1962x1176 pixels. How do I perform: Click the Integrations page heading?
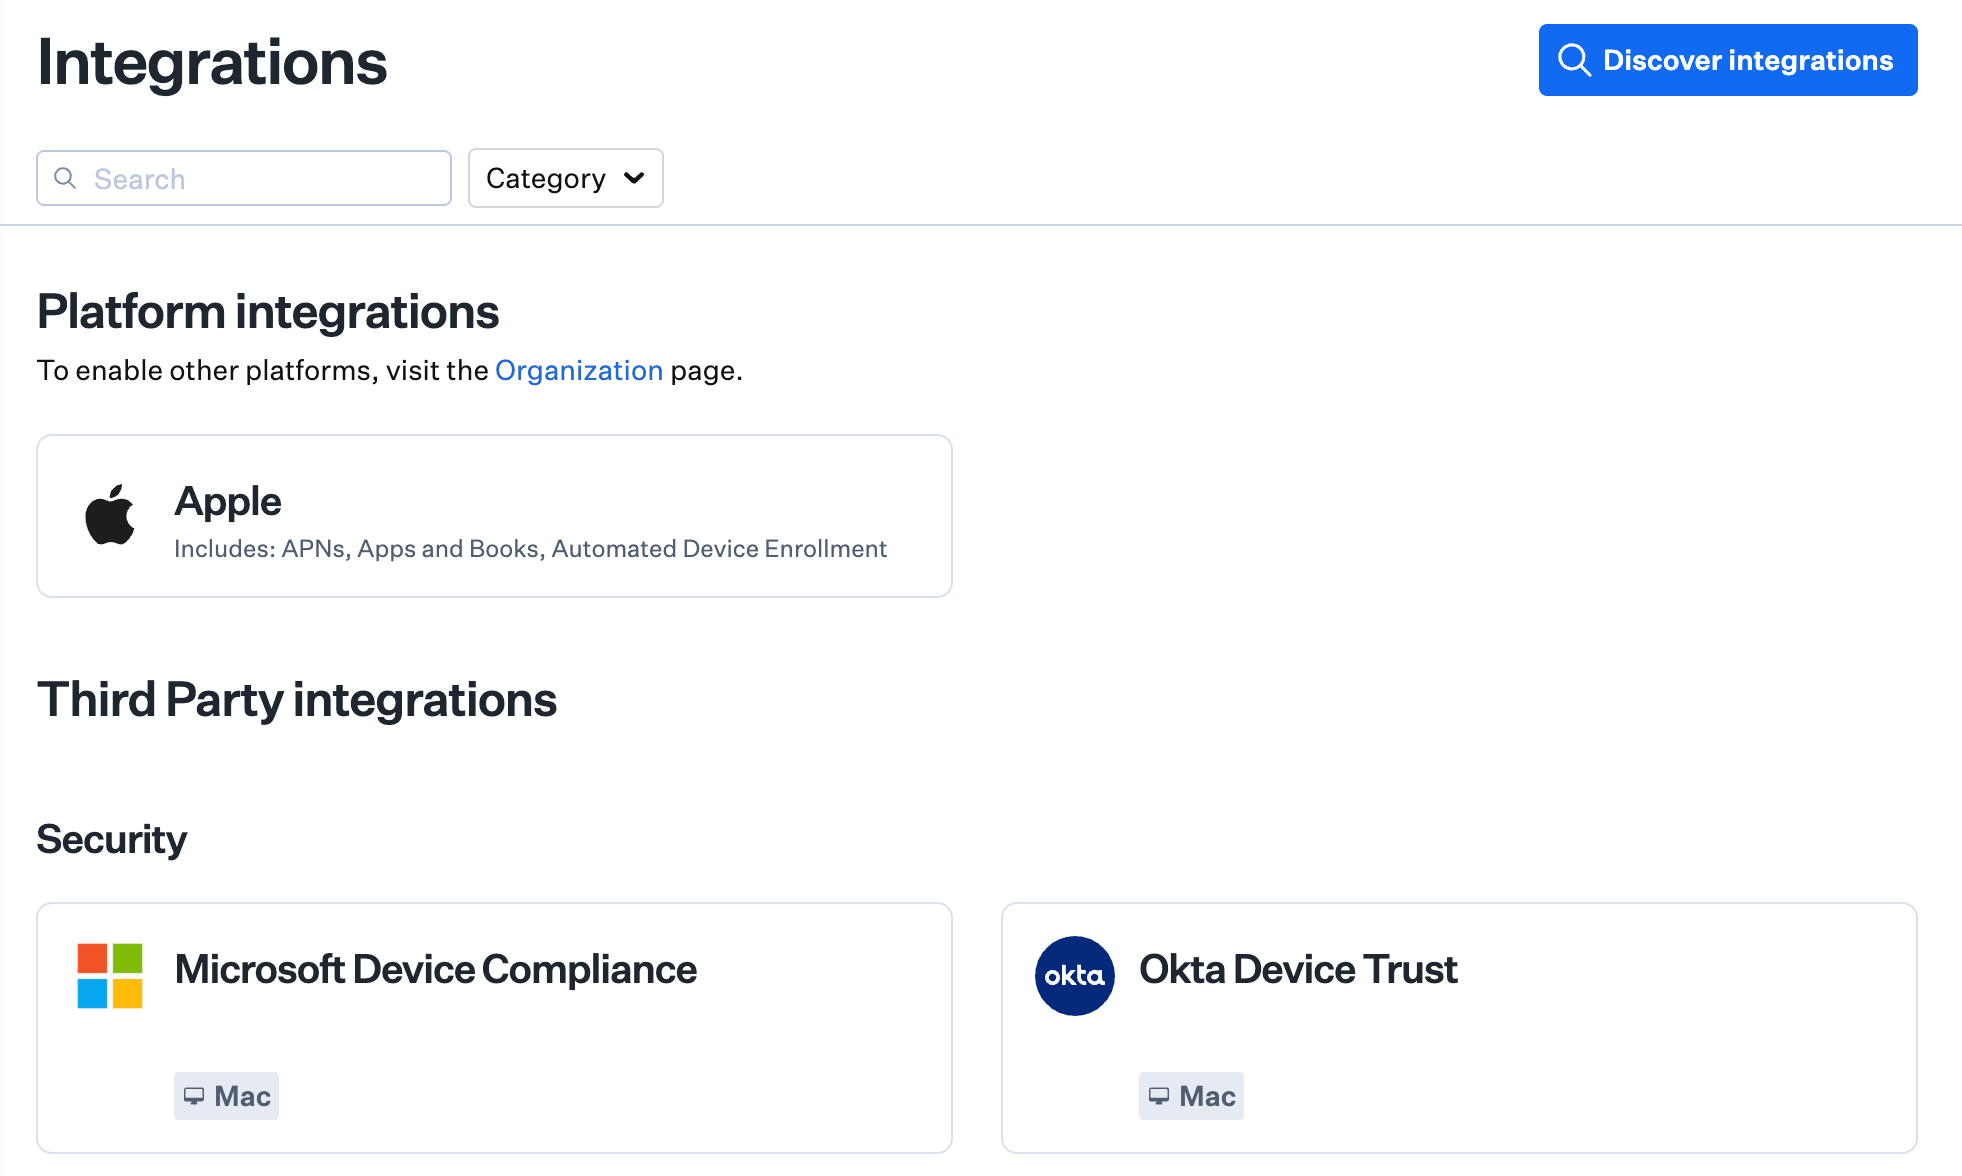(x=211, y=62)
